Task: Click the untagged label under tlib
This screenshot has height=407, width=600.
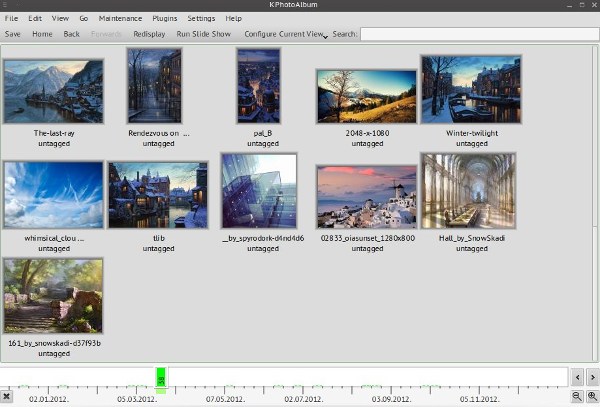Action: [158, 248]
